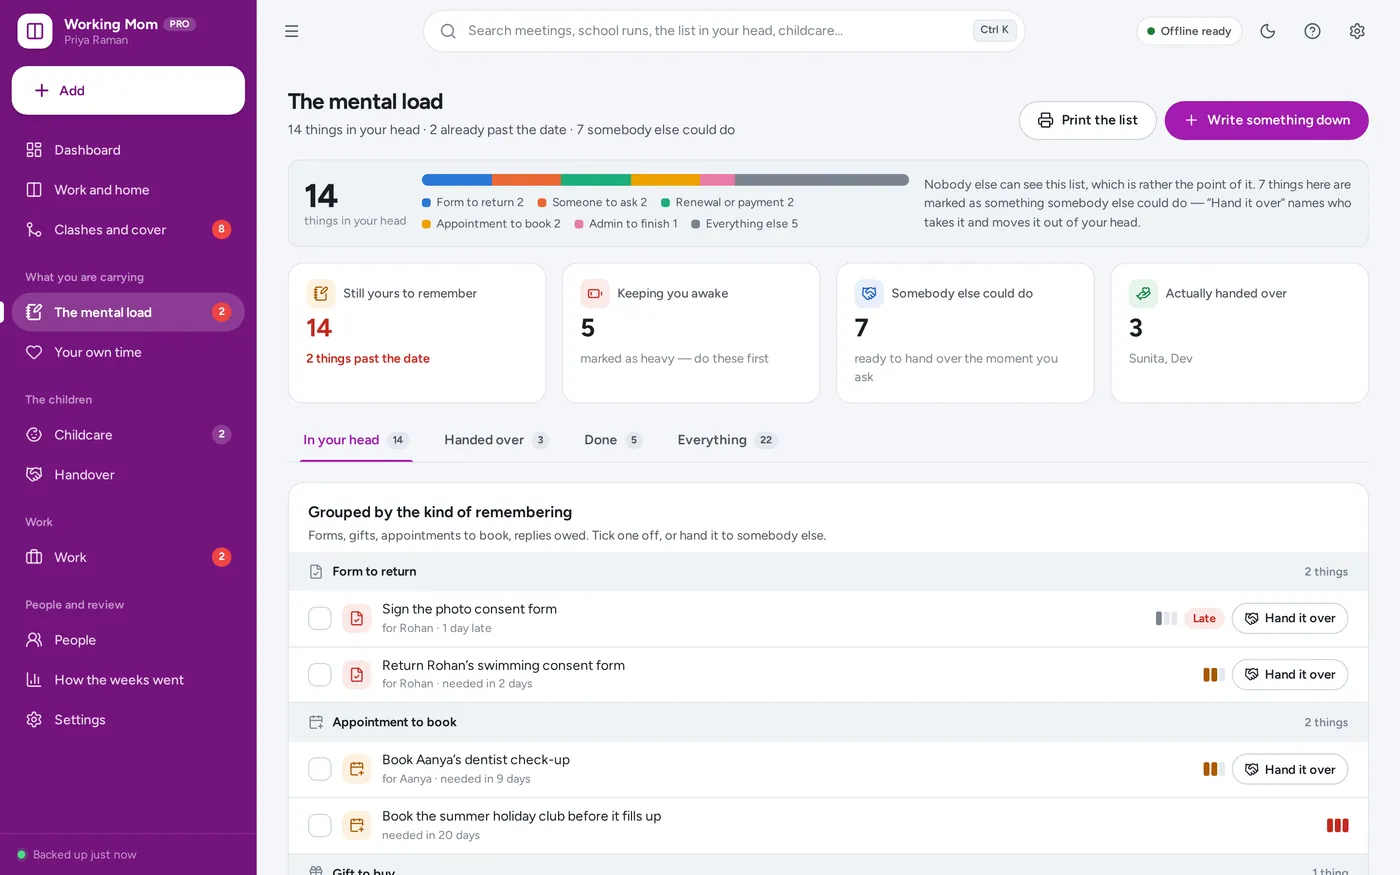Click the swimming consent form file icon

357,674
